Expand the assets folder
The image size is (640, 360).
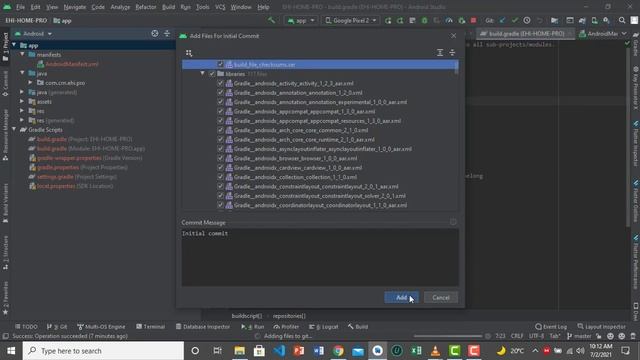22,102
